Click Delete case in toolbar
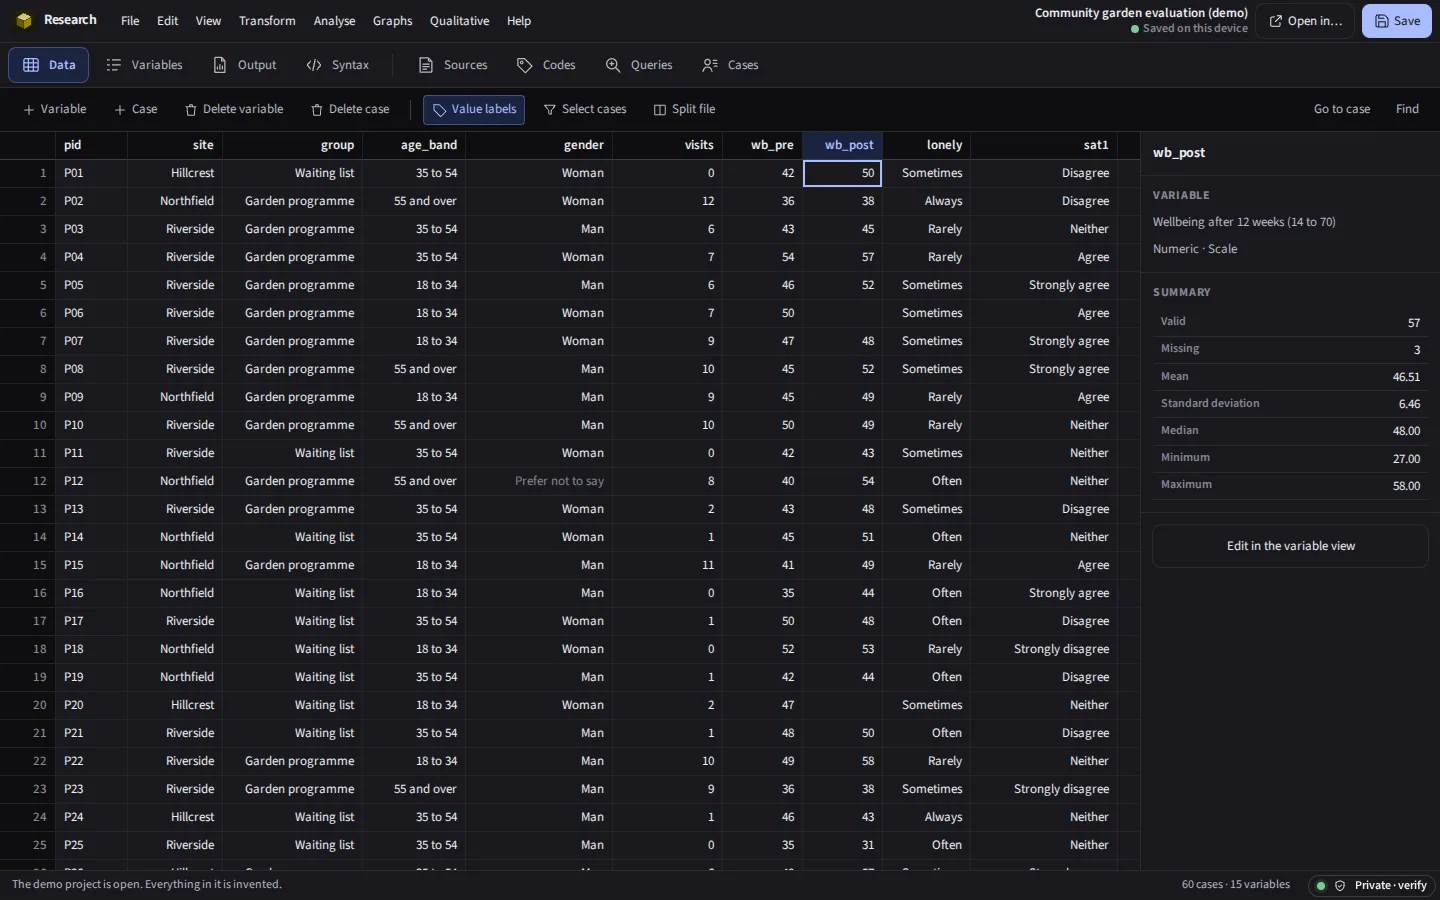The image size is (1440, 900). point(350,110)
